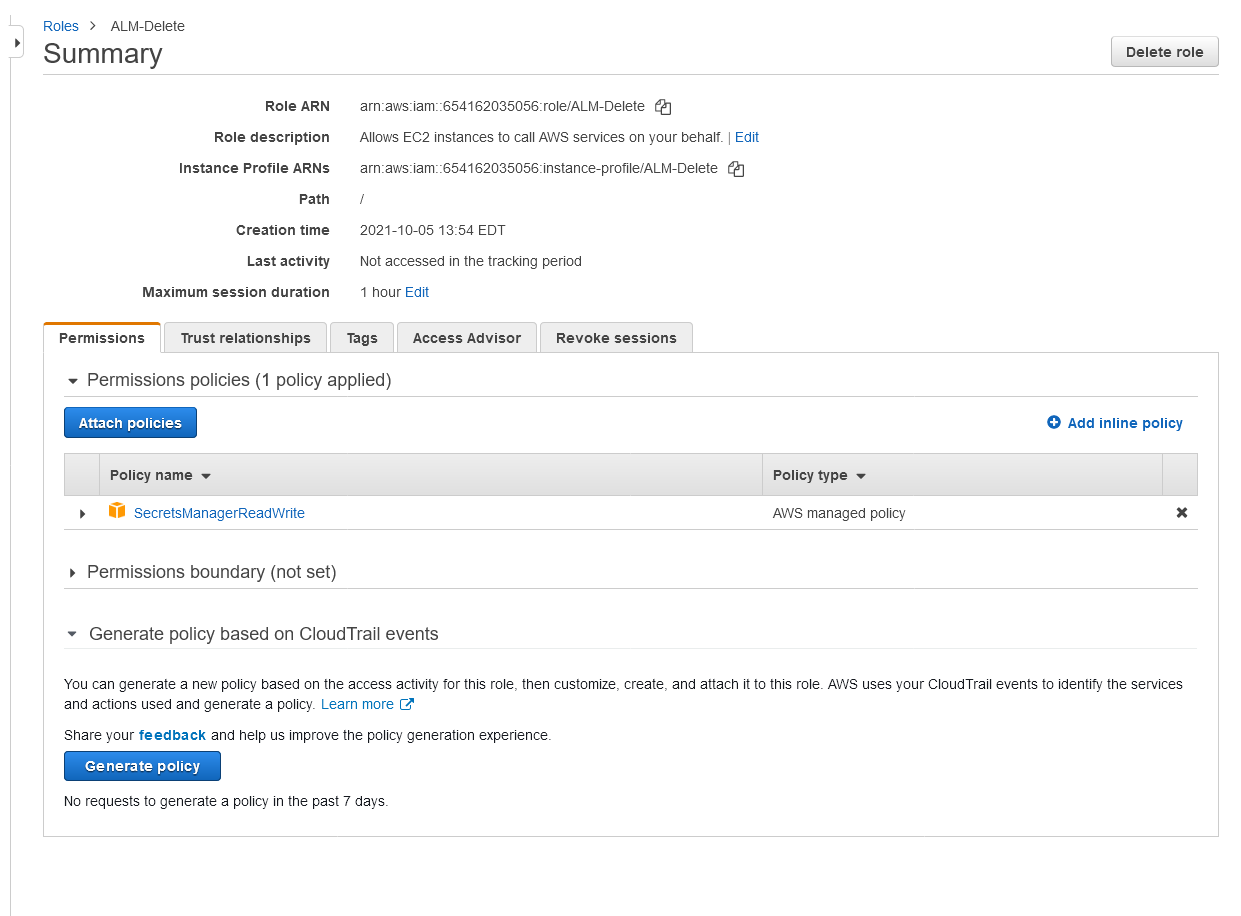The image size is (1241, 916).
Task: Click the plus icon next to Add inline policy
Action: pyautogui.click(x=1052, y=422)
